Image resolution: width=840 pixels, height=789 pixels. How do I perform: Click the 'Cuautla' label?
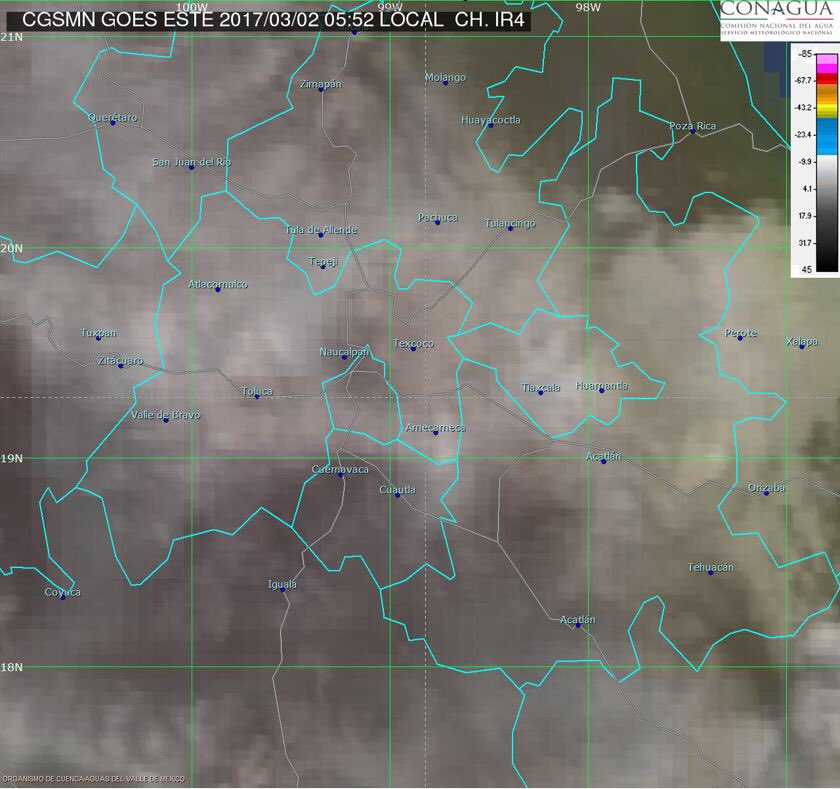[398, 490]
